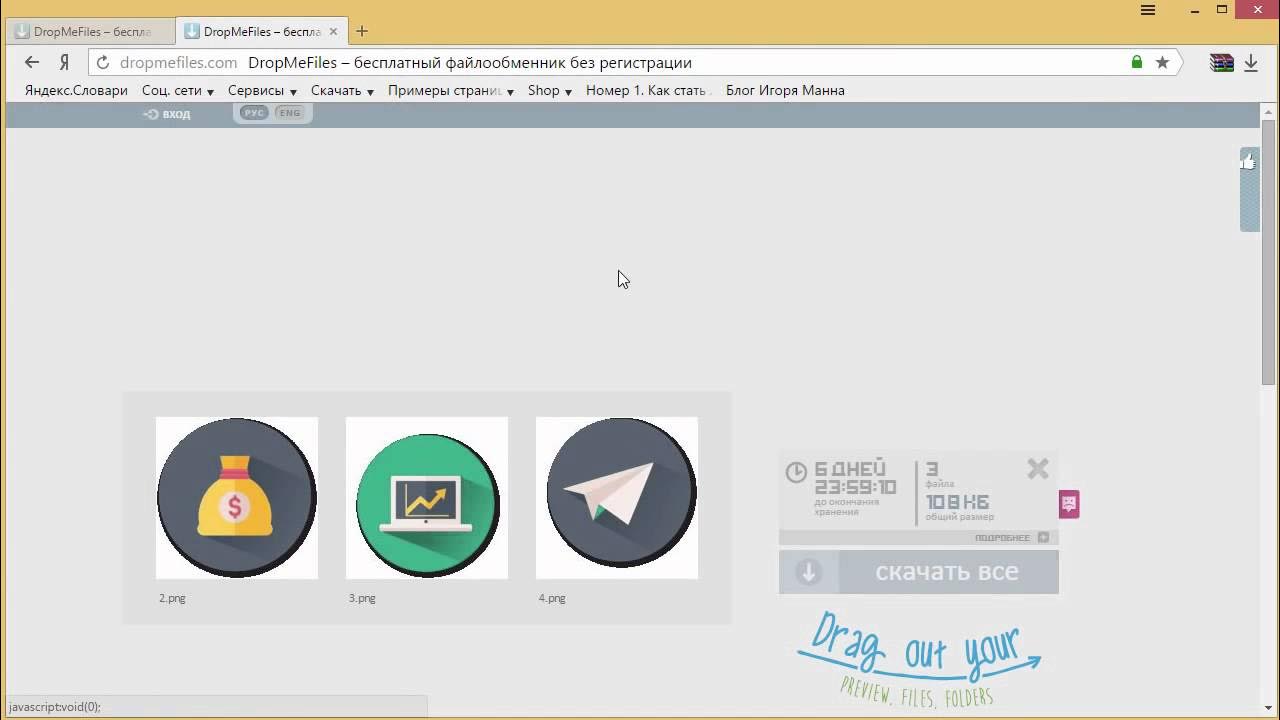Expand the Сервисы bookmark folder
Viewport: 1280px width, 720px height.
click(262, 90)
